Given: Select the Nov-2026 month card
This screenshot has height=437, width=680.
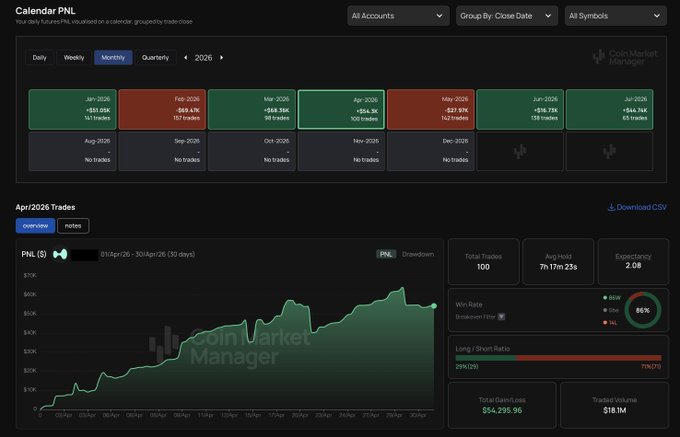Looking at the screenshot, I should pos(341,151).
